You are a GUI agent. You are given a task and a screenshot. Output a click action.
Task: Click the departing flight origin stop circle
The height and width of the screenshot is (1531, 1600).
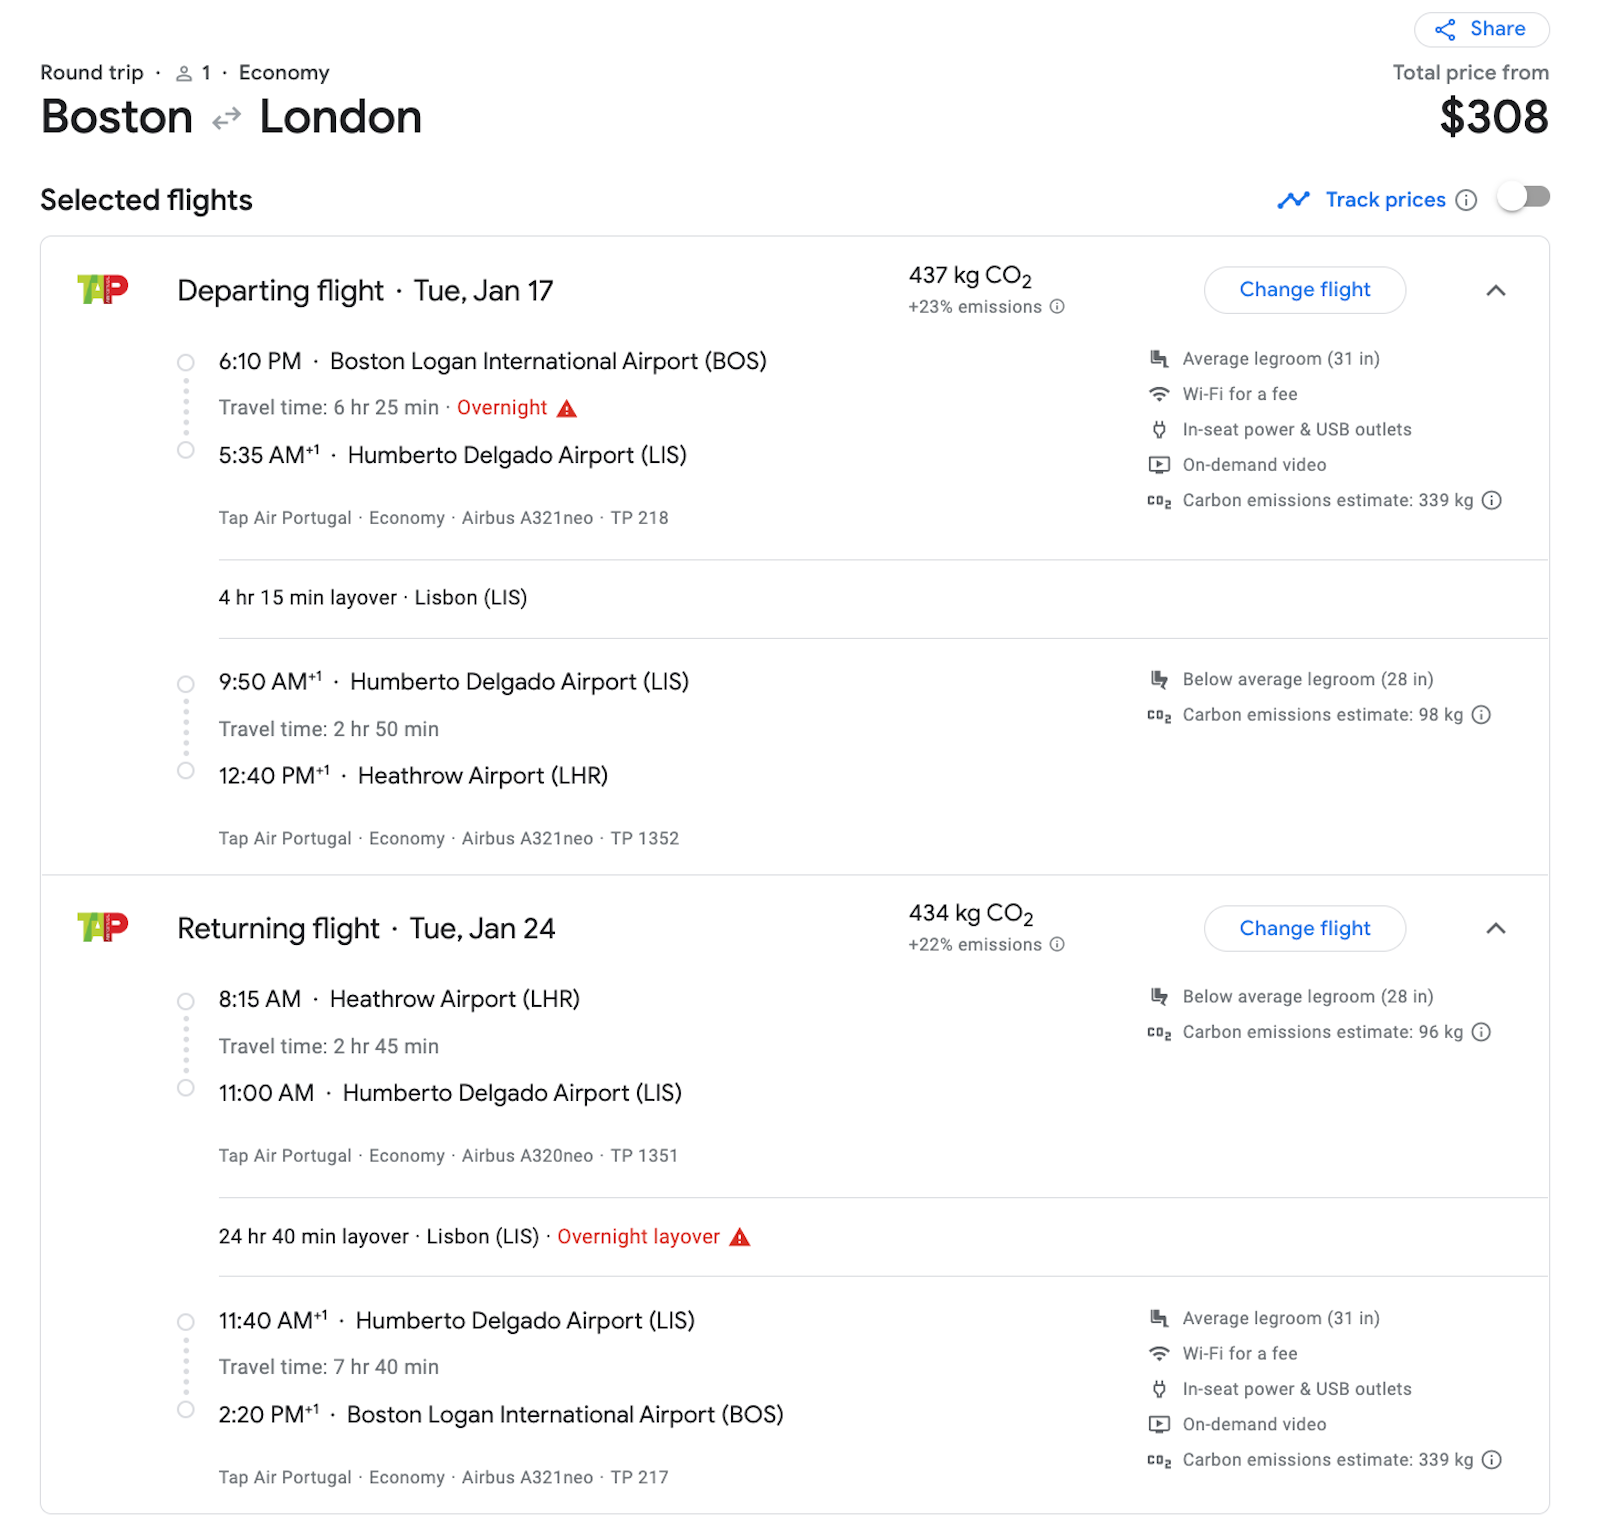pos(186,362)
